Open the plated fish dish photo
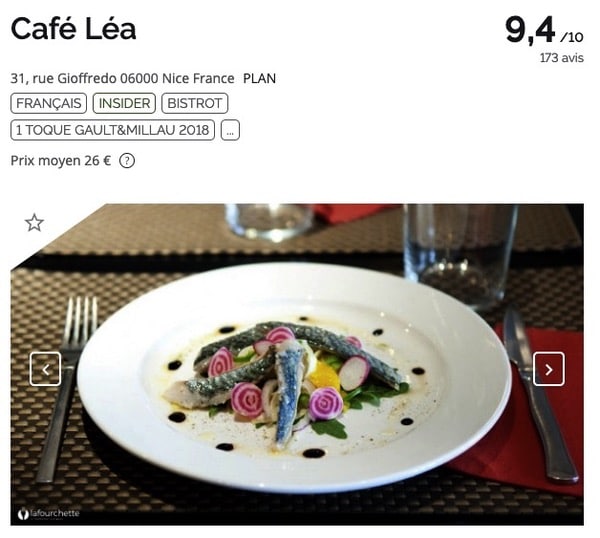Image resolution: width=600 pixels, height=538 pixels. point(297,364)
